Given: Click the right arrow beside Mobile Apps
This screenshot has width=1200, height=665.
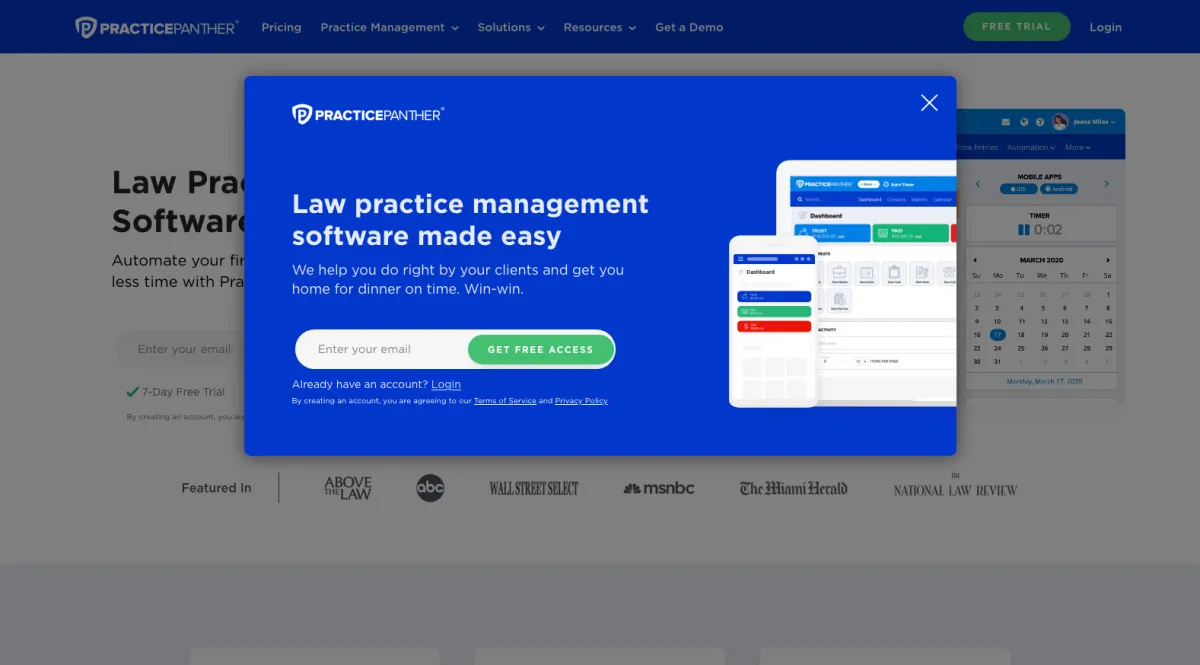Looking at the screenshot, I should tap(1106, 184).
